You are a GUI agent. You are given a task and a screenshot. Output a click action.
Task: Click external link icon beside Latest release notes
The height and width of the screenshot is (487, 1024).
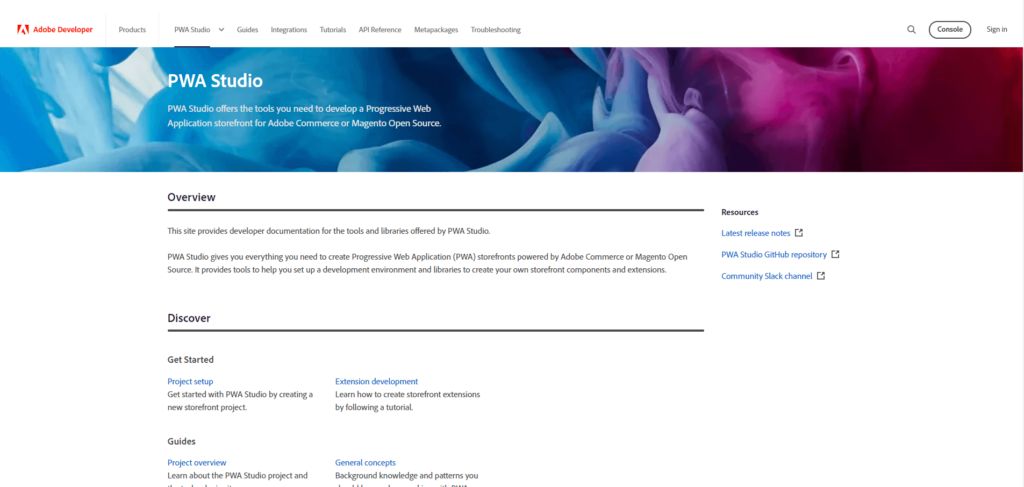pyautogui.click(x=799, y=233)
